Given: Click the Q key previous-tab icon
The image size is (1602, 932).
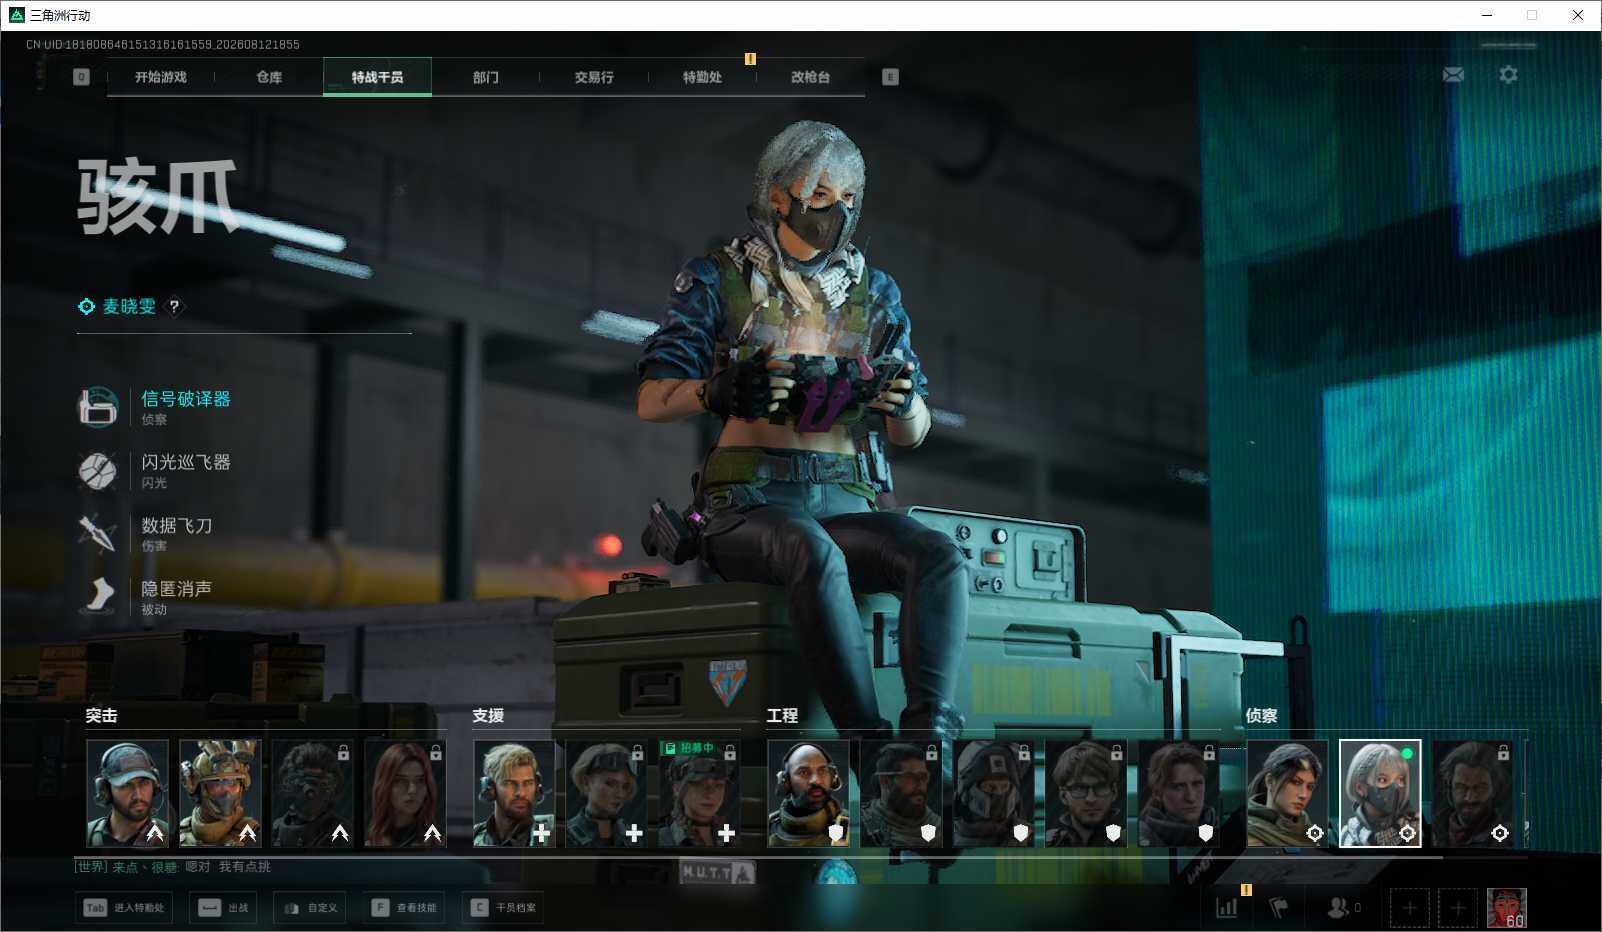Looking at the screenshot, I should pyautogui.click(x=82, y=77).
